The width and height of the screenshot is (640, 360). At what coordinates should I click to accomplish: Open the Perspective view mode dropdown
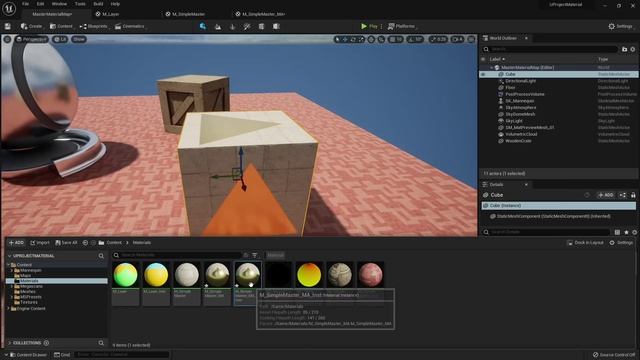[x=32, y=39]
